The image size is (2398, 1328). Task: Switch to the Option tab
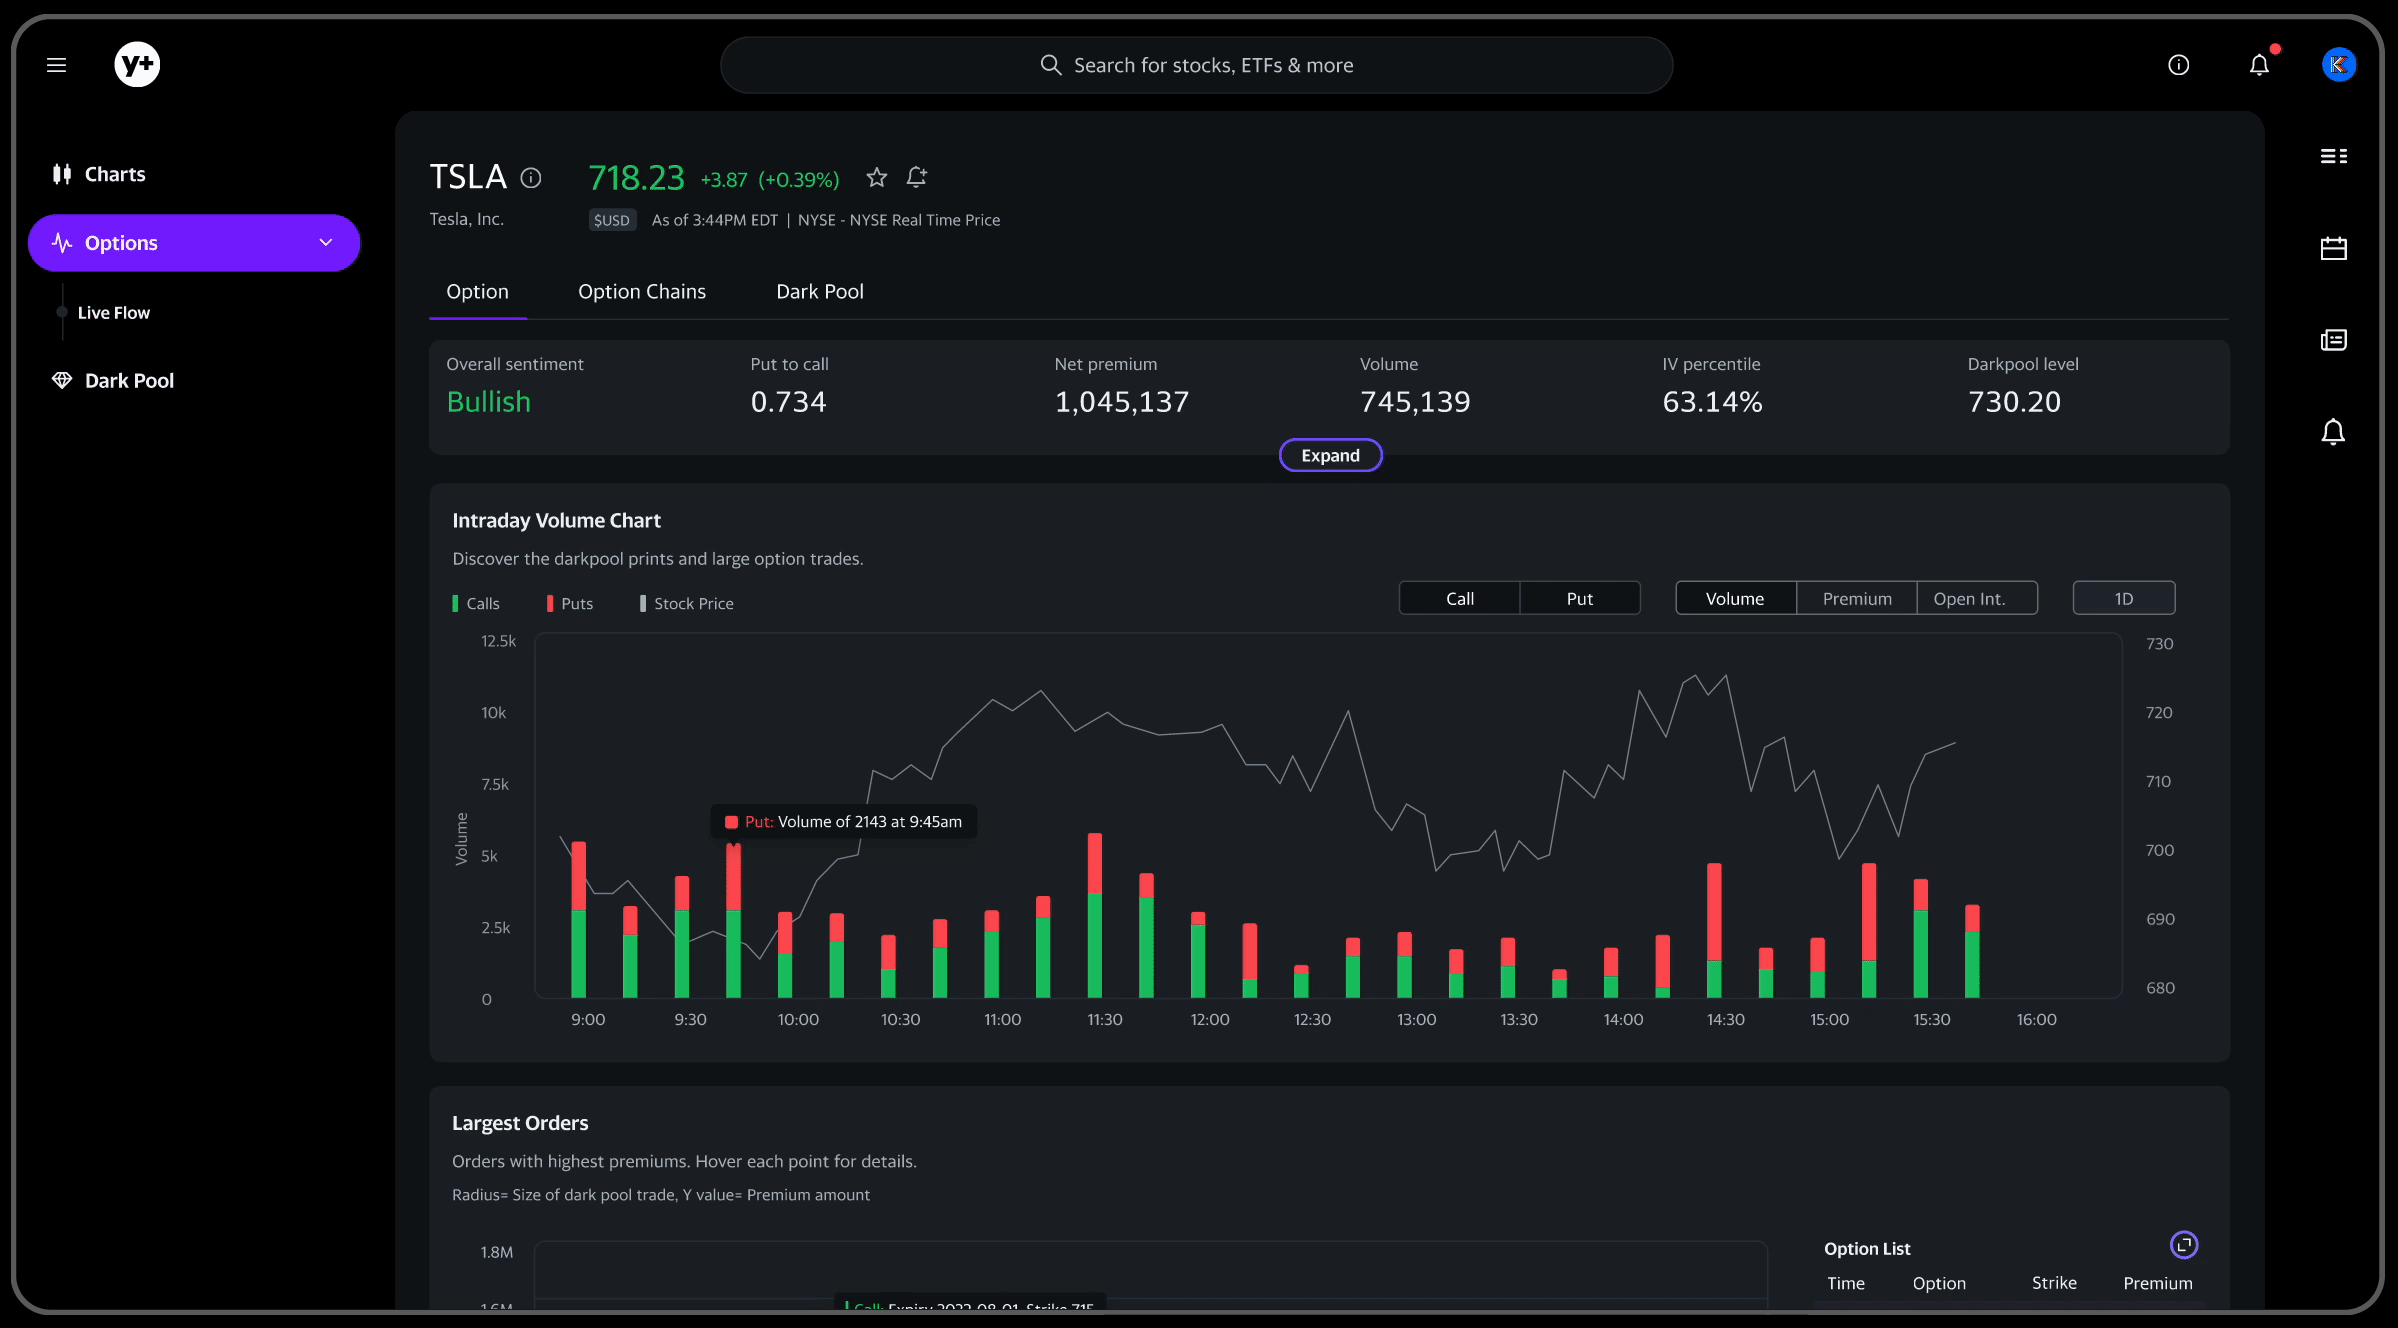477,291
